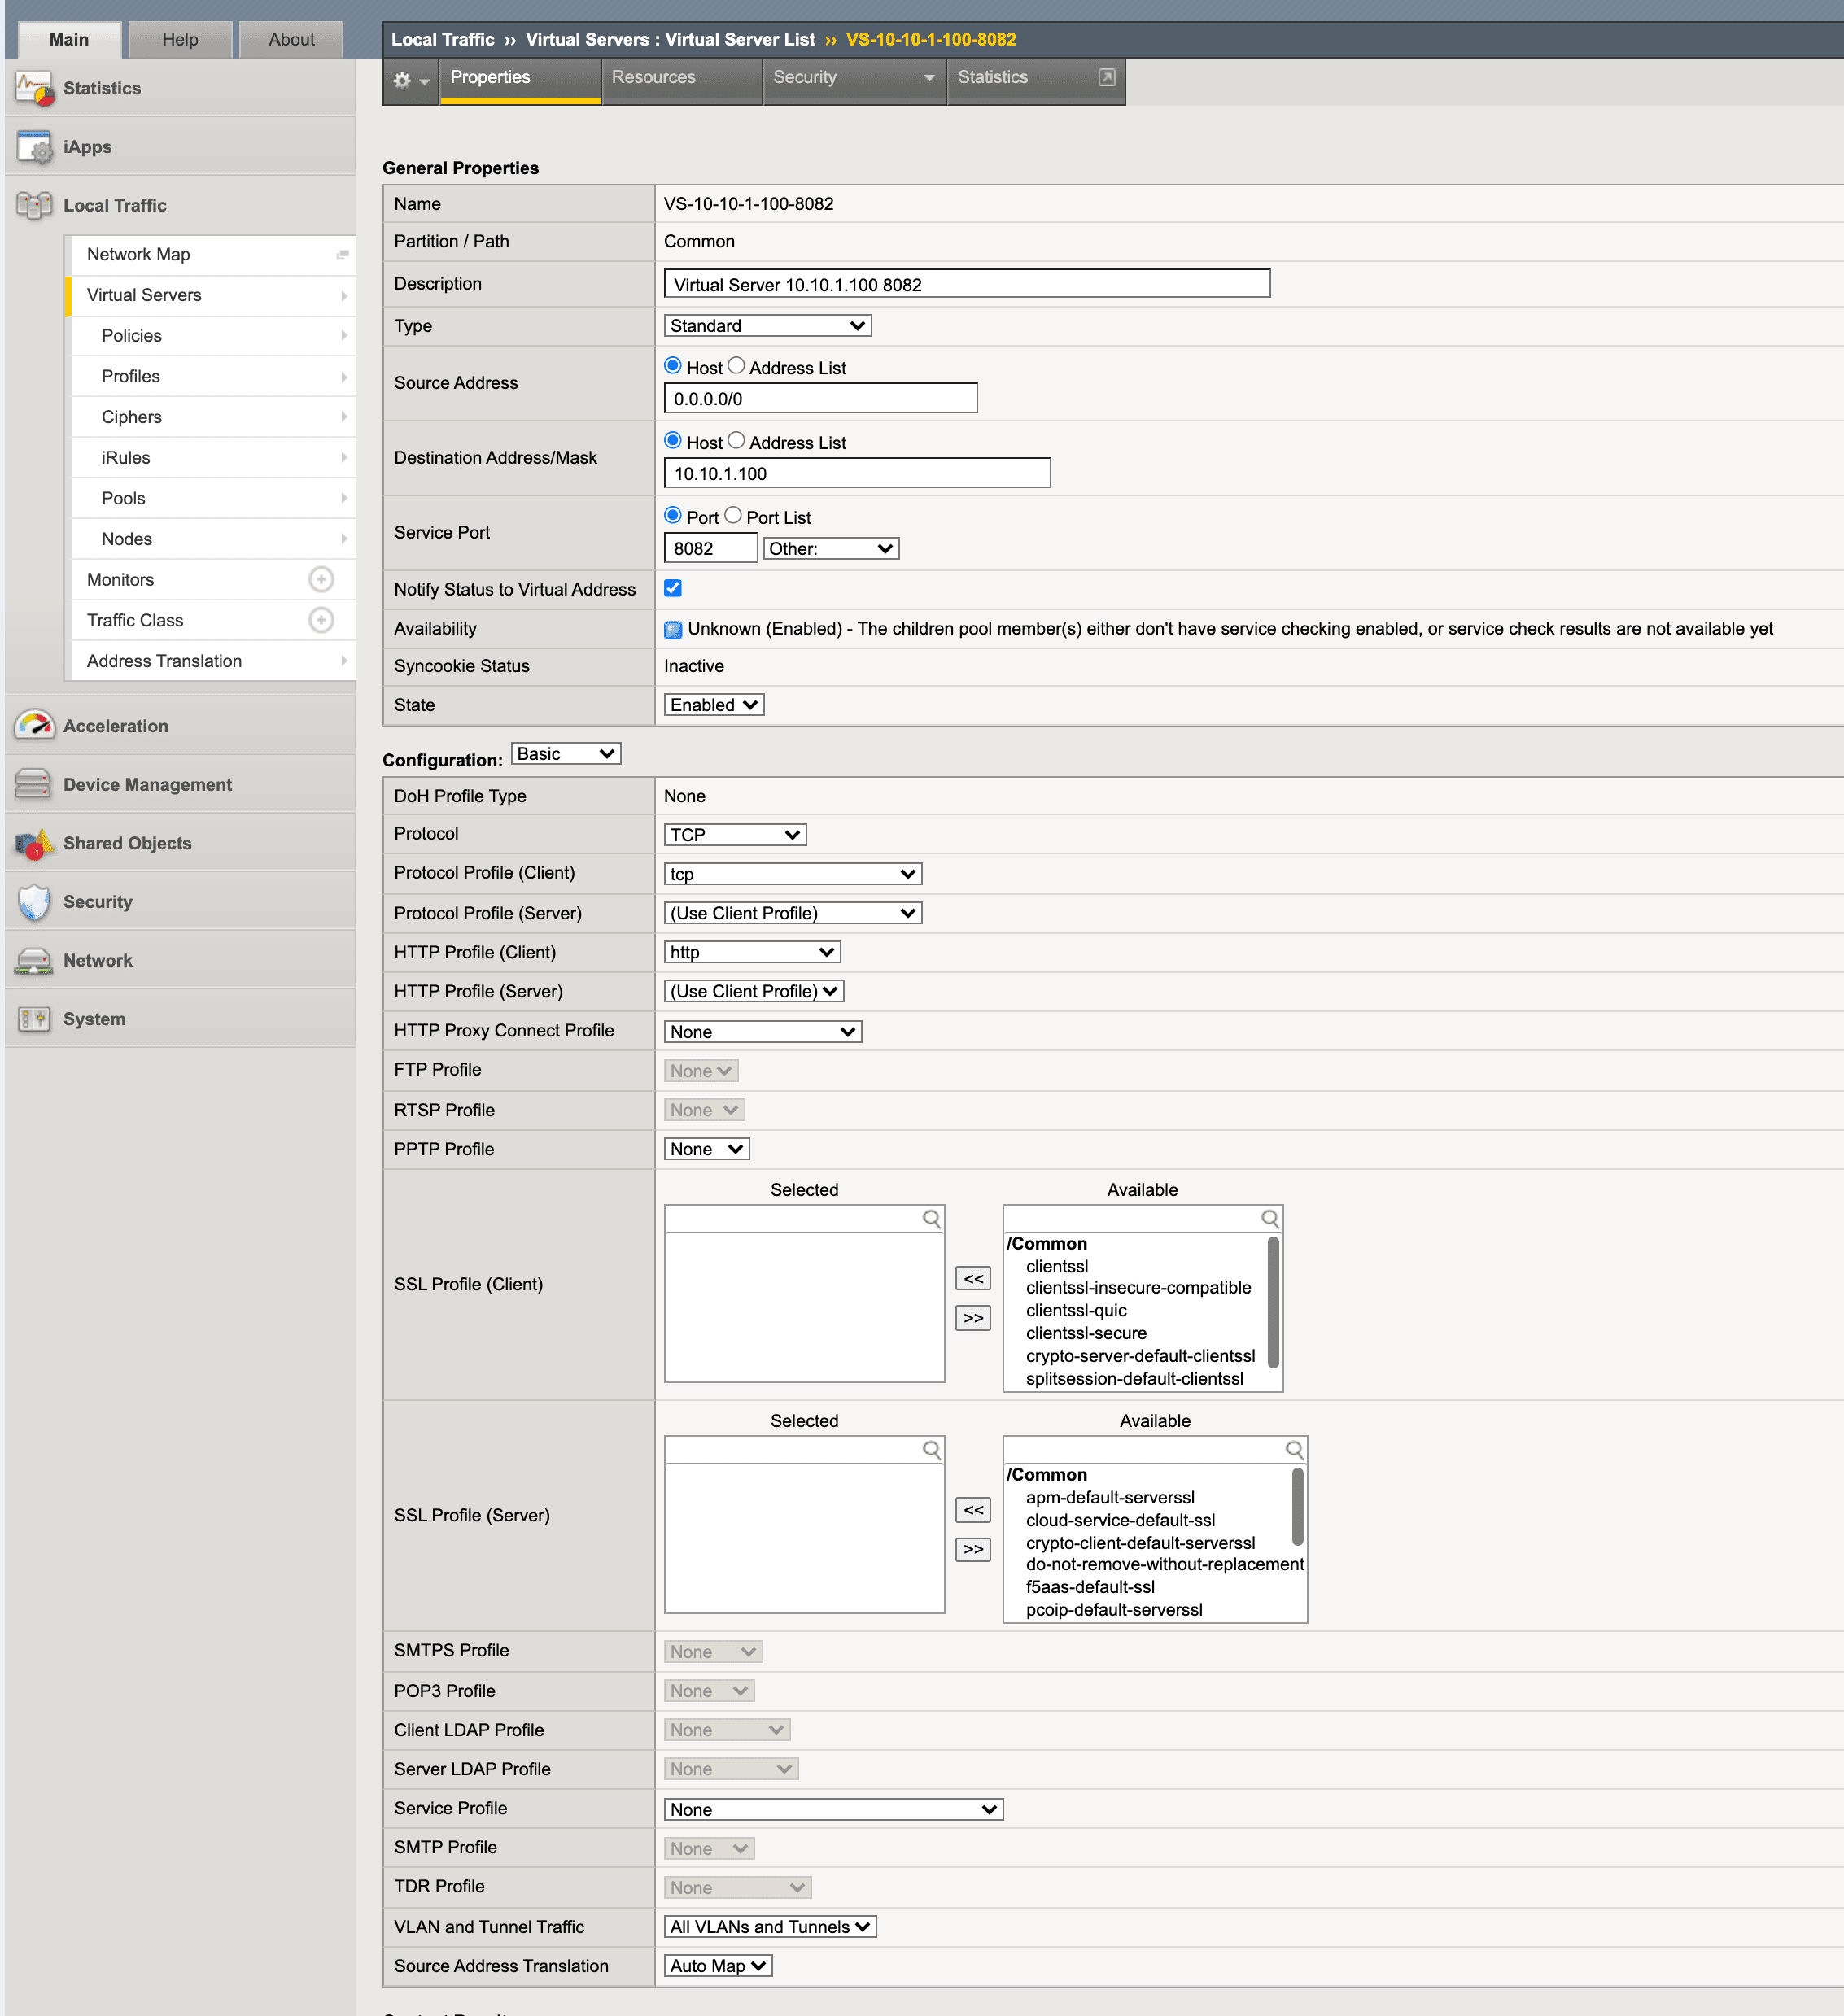This screenshot has width=1844, height=2016.
Task: Move SSL Server profile to Available with >>
Action: point(973,1549)
